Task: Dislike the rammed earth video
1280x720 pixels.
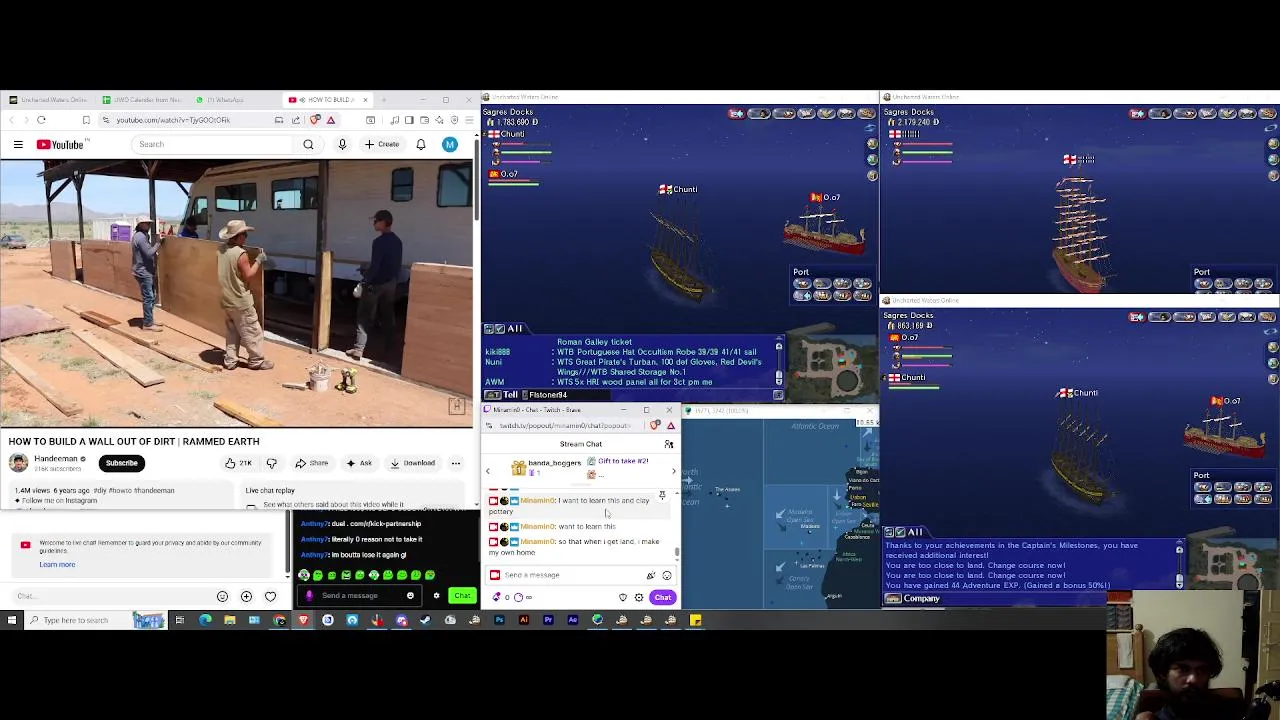Action: point(271,463)
